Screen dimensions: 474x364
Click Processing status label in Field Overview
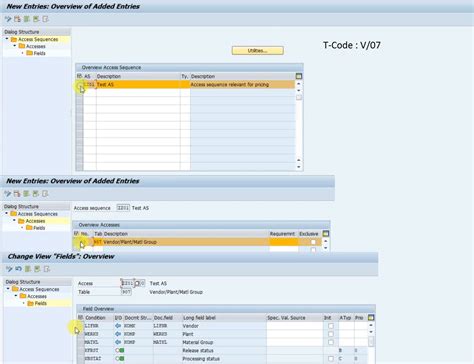(201, 359)
